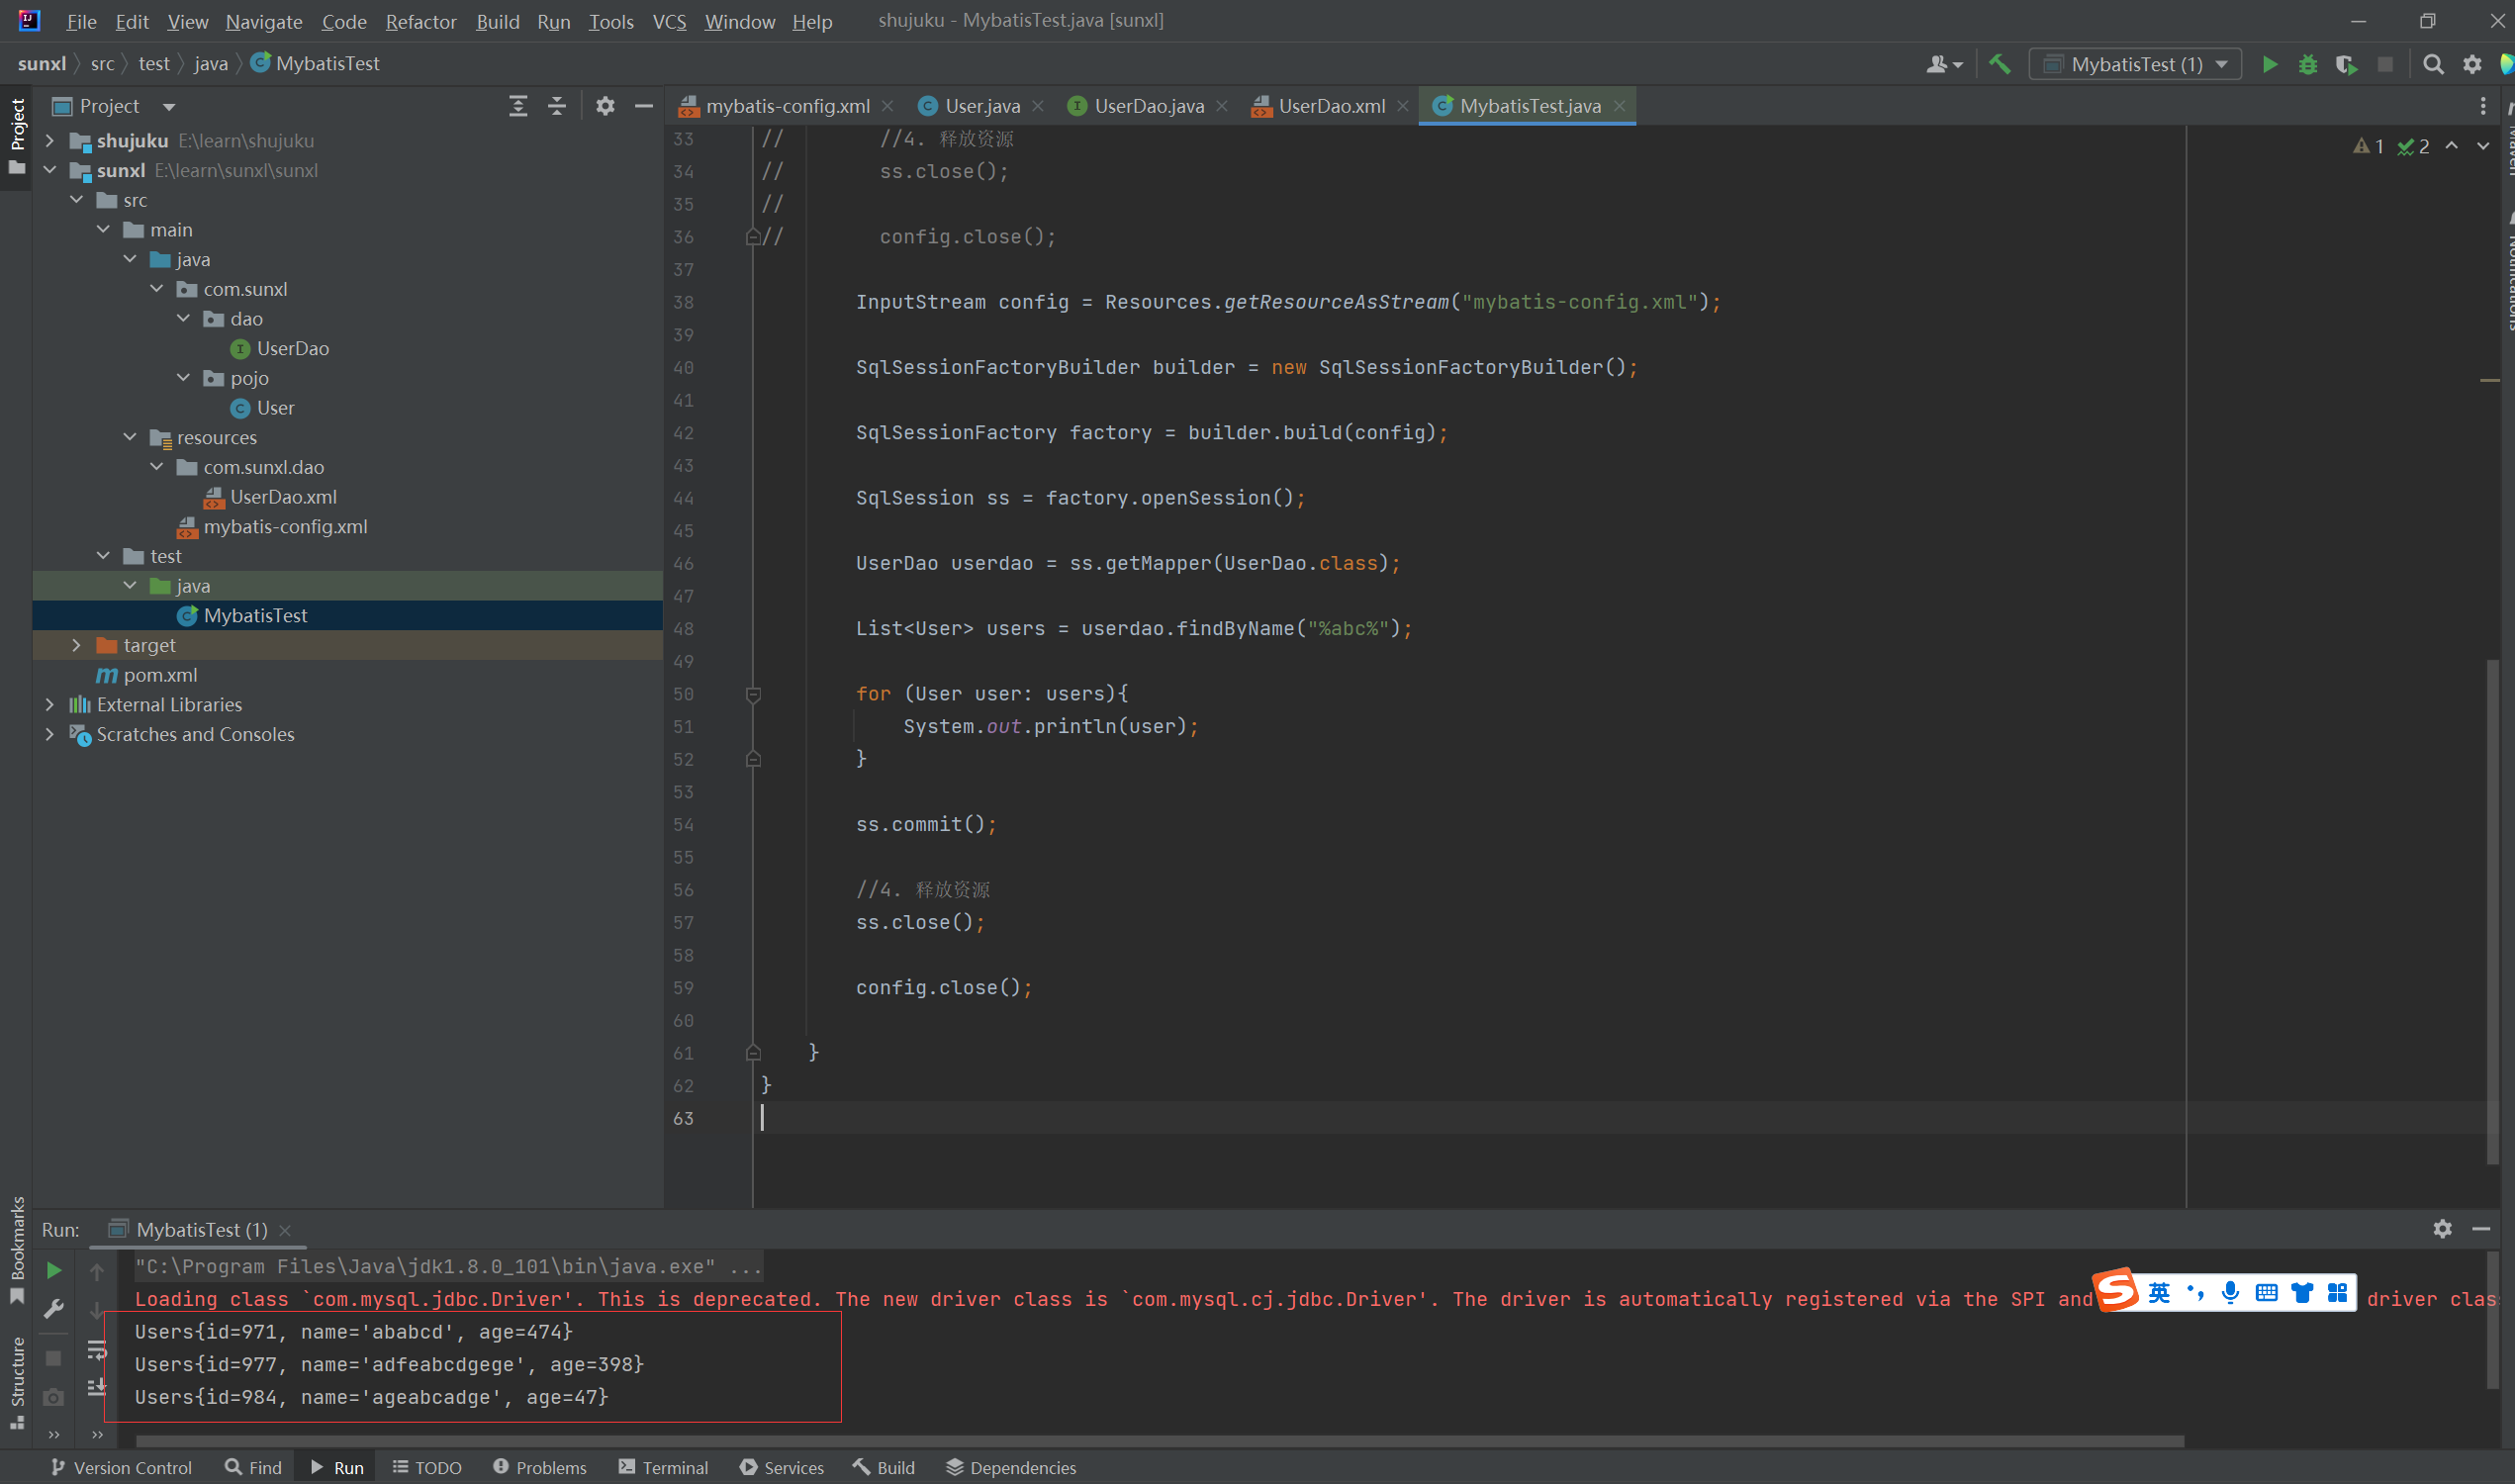This screenshot has height=1484, width=2515.
Task: Switch to UserDao.xml editor tab
Action: pyautogui.click(x=1330, y=106)
